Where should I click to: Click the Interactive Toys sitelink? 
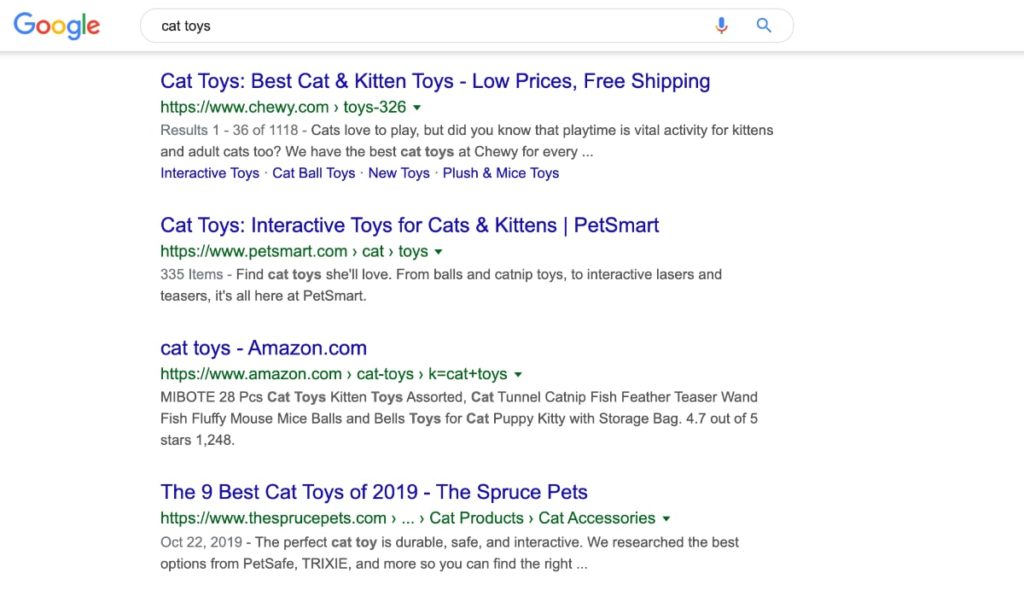(x=210, y=173)
